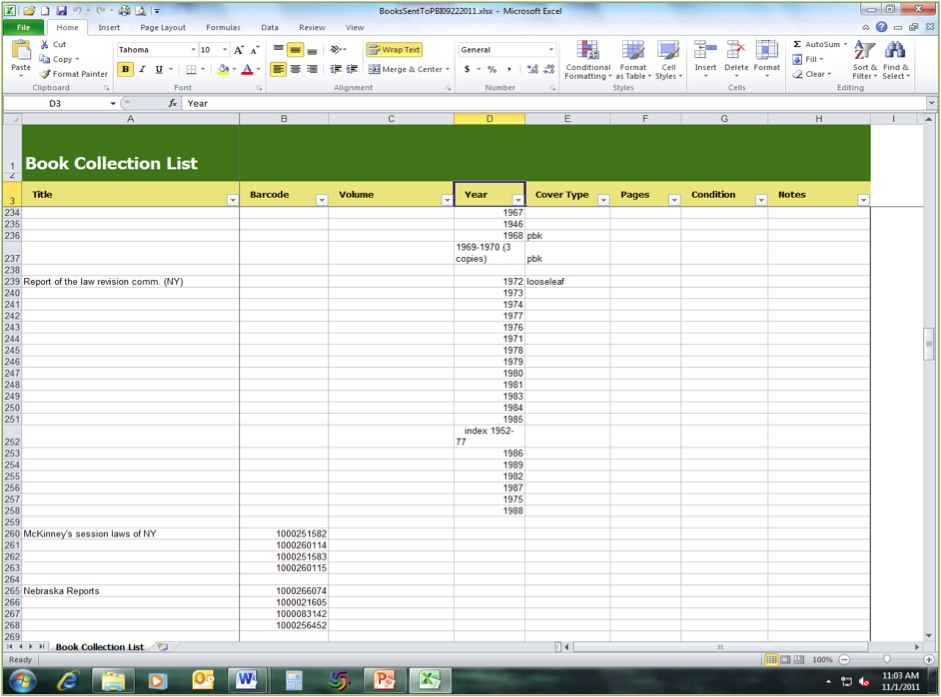
Task: Expand the font name Tahoma dropdown
Action: click(192, 50)
